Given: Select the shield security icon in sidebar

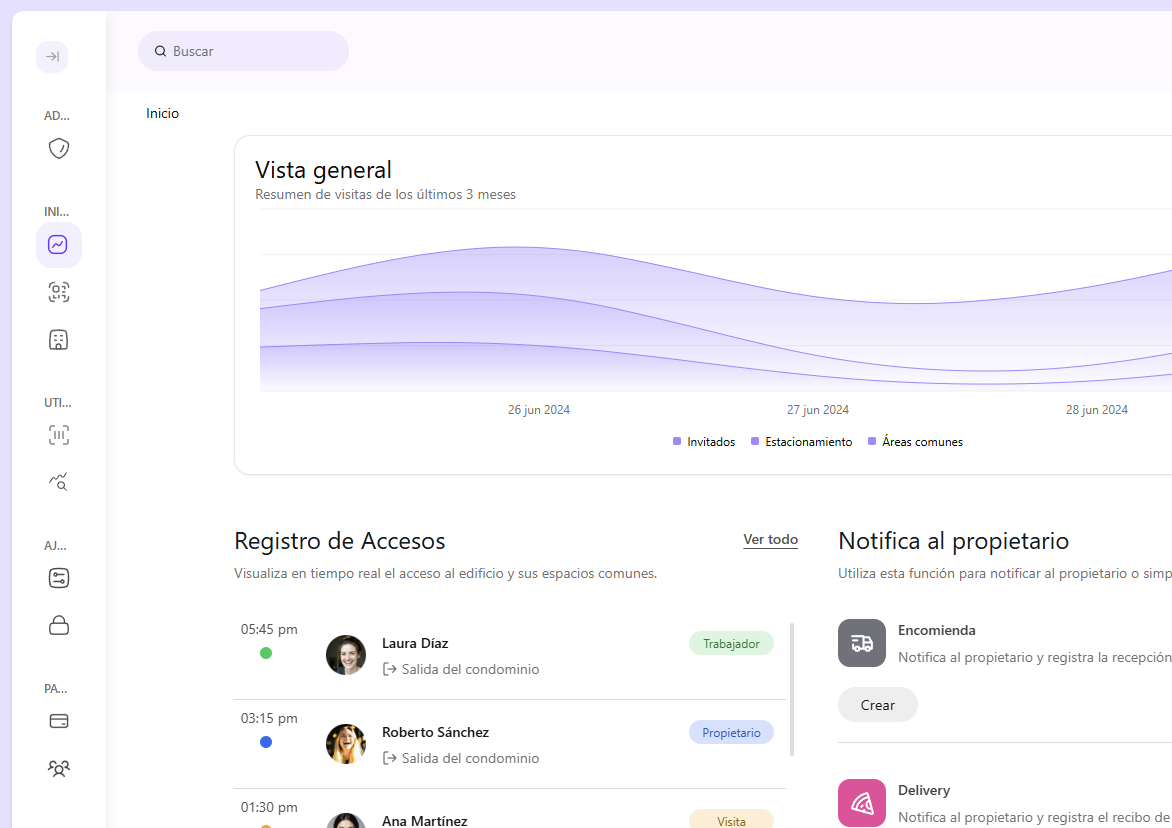Looking at the screenshot, I should click(x=58, y=148).
